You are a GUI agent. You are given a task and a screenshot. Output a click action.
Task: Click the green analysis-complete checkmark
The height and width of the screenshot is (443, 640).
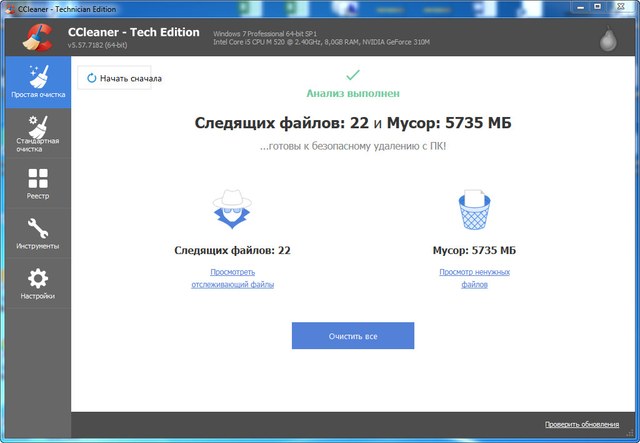pos(352,75)
